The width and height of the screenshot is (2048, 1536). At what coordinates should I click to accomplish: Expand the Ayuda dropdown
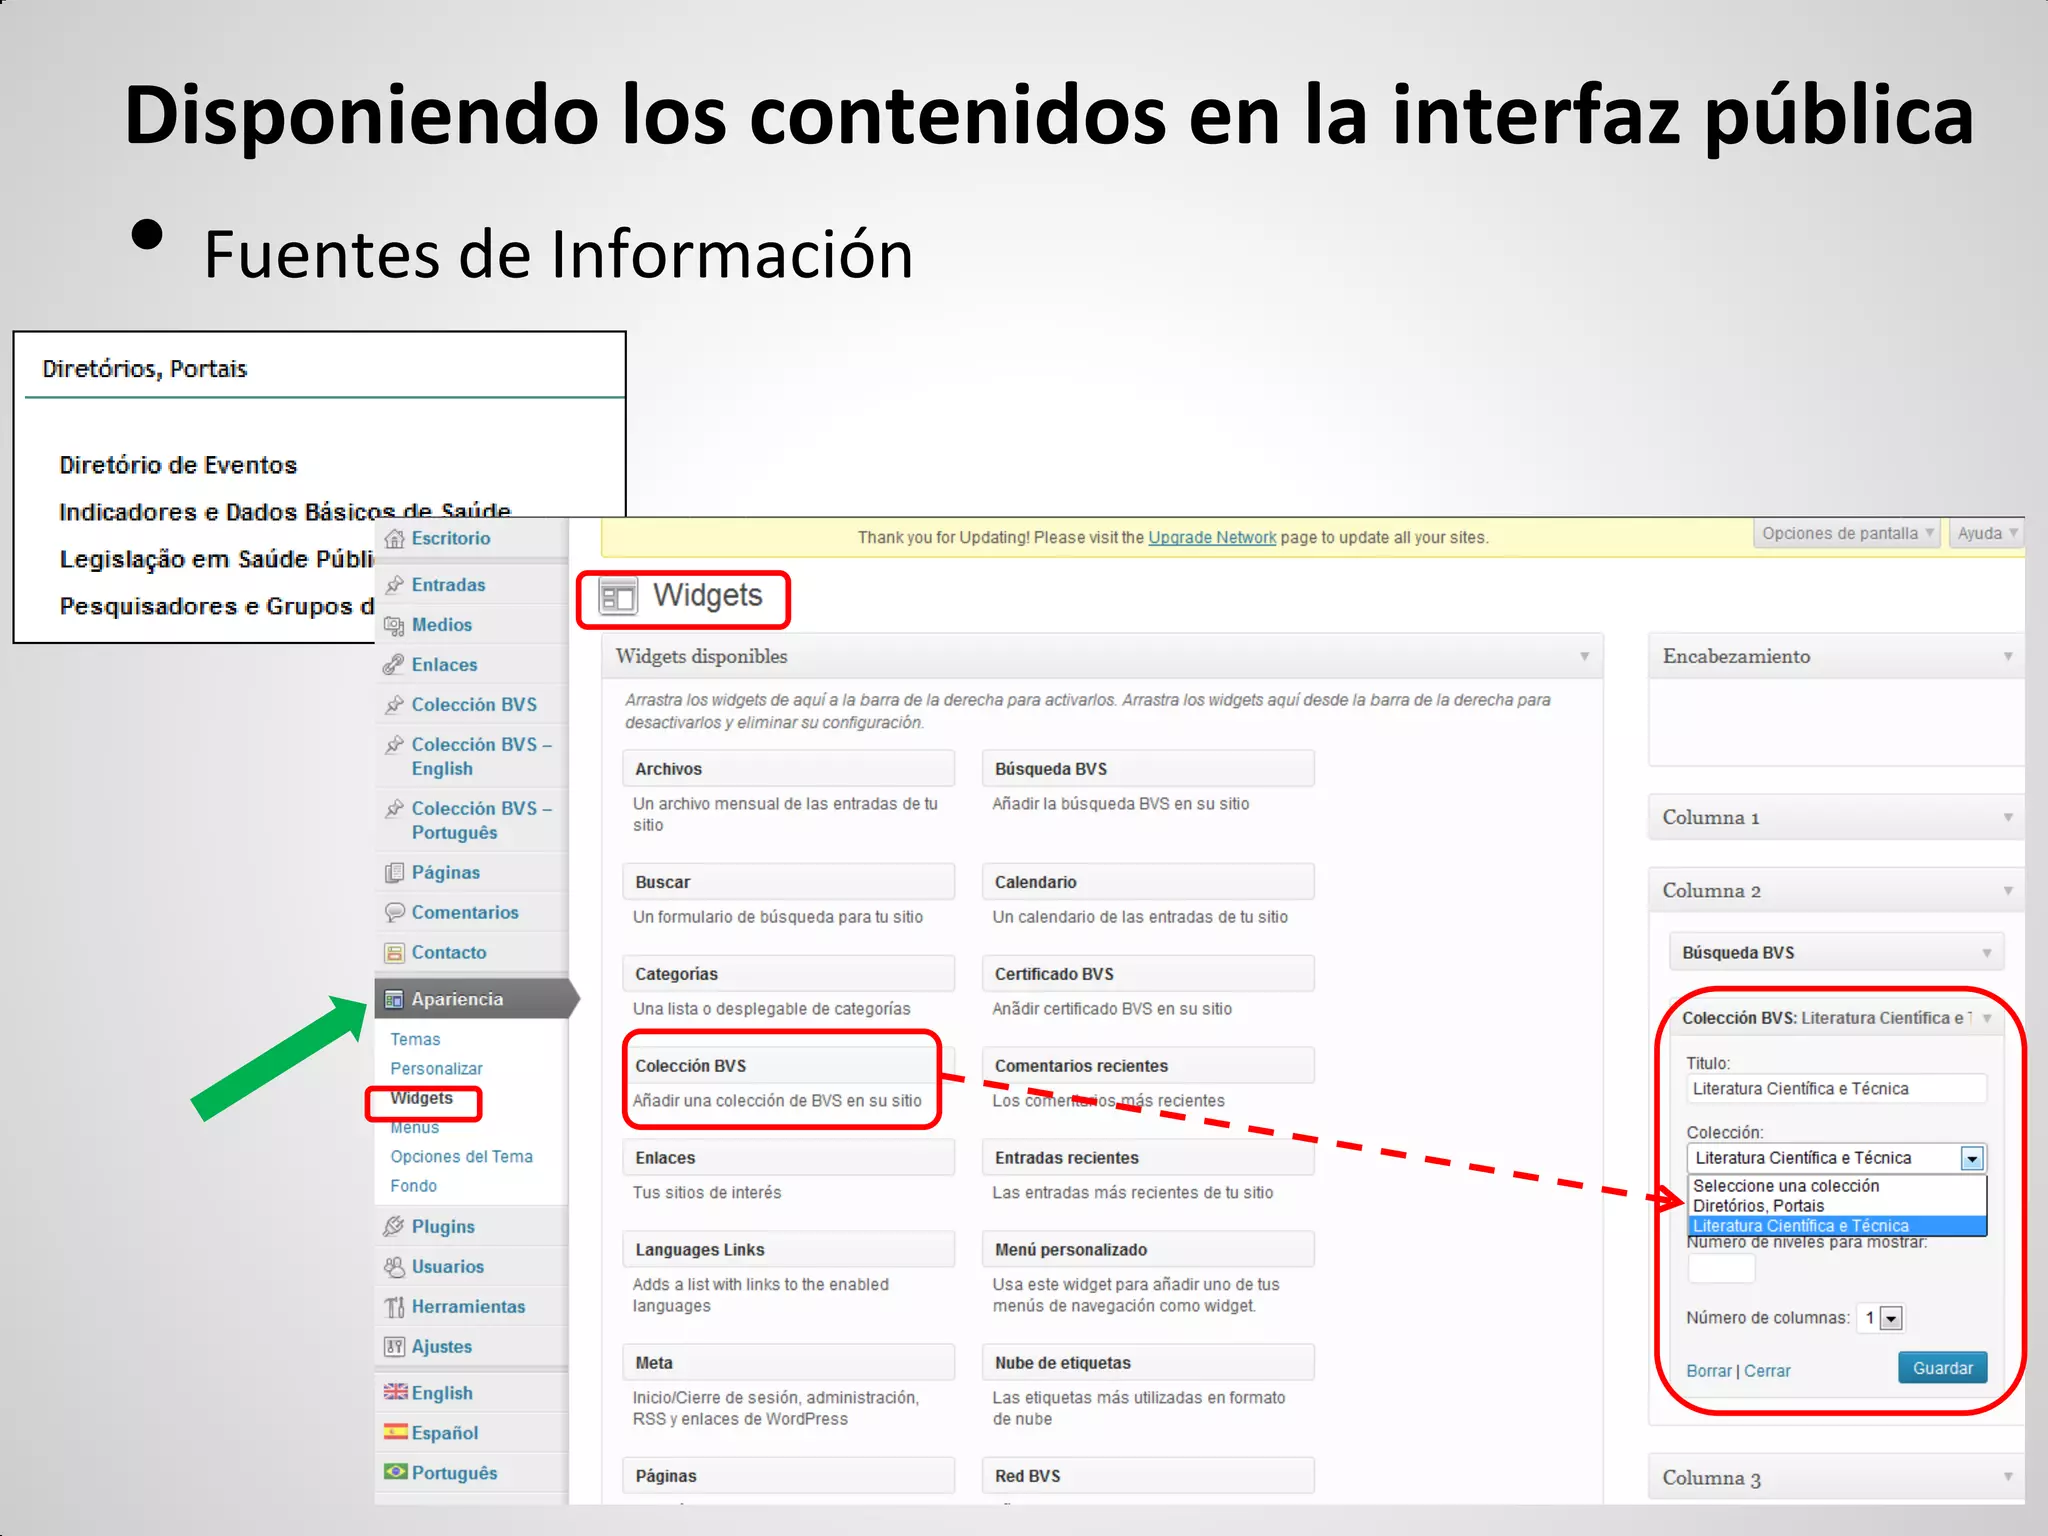pos(1986,533)
